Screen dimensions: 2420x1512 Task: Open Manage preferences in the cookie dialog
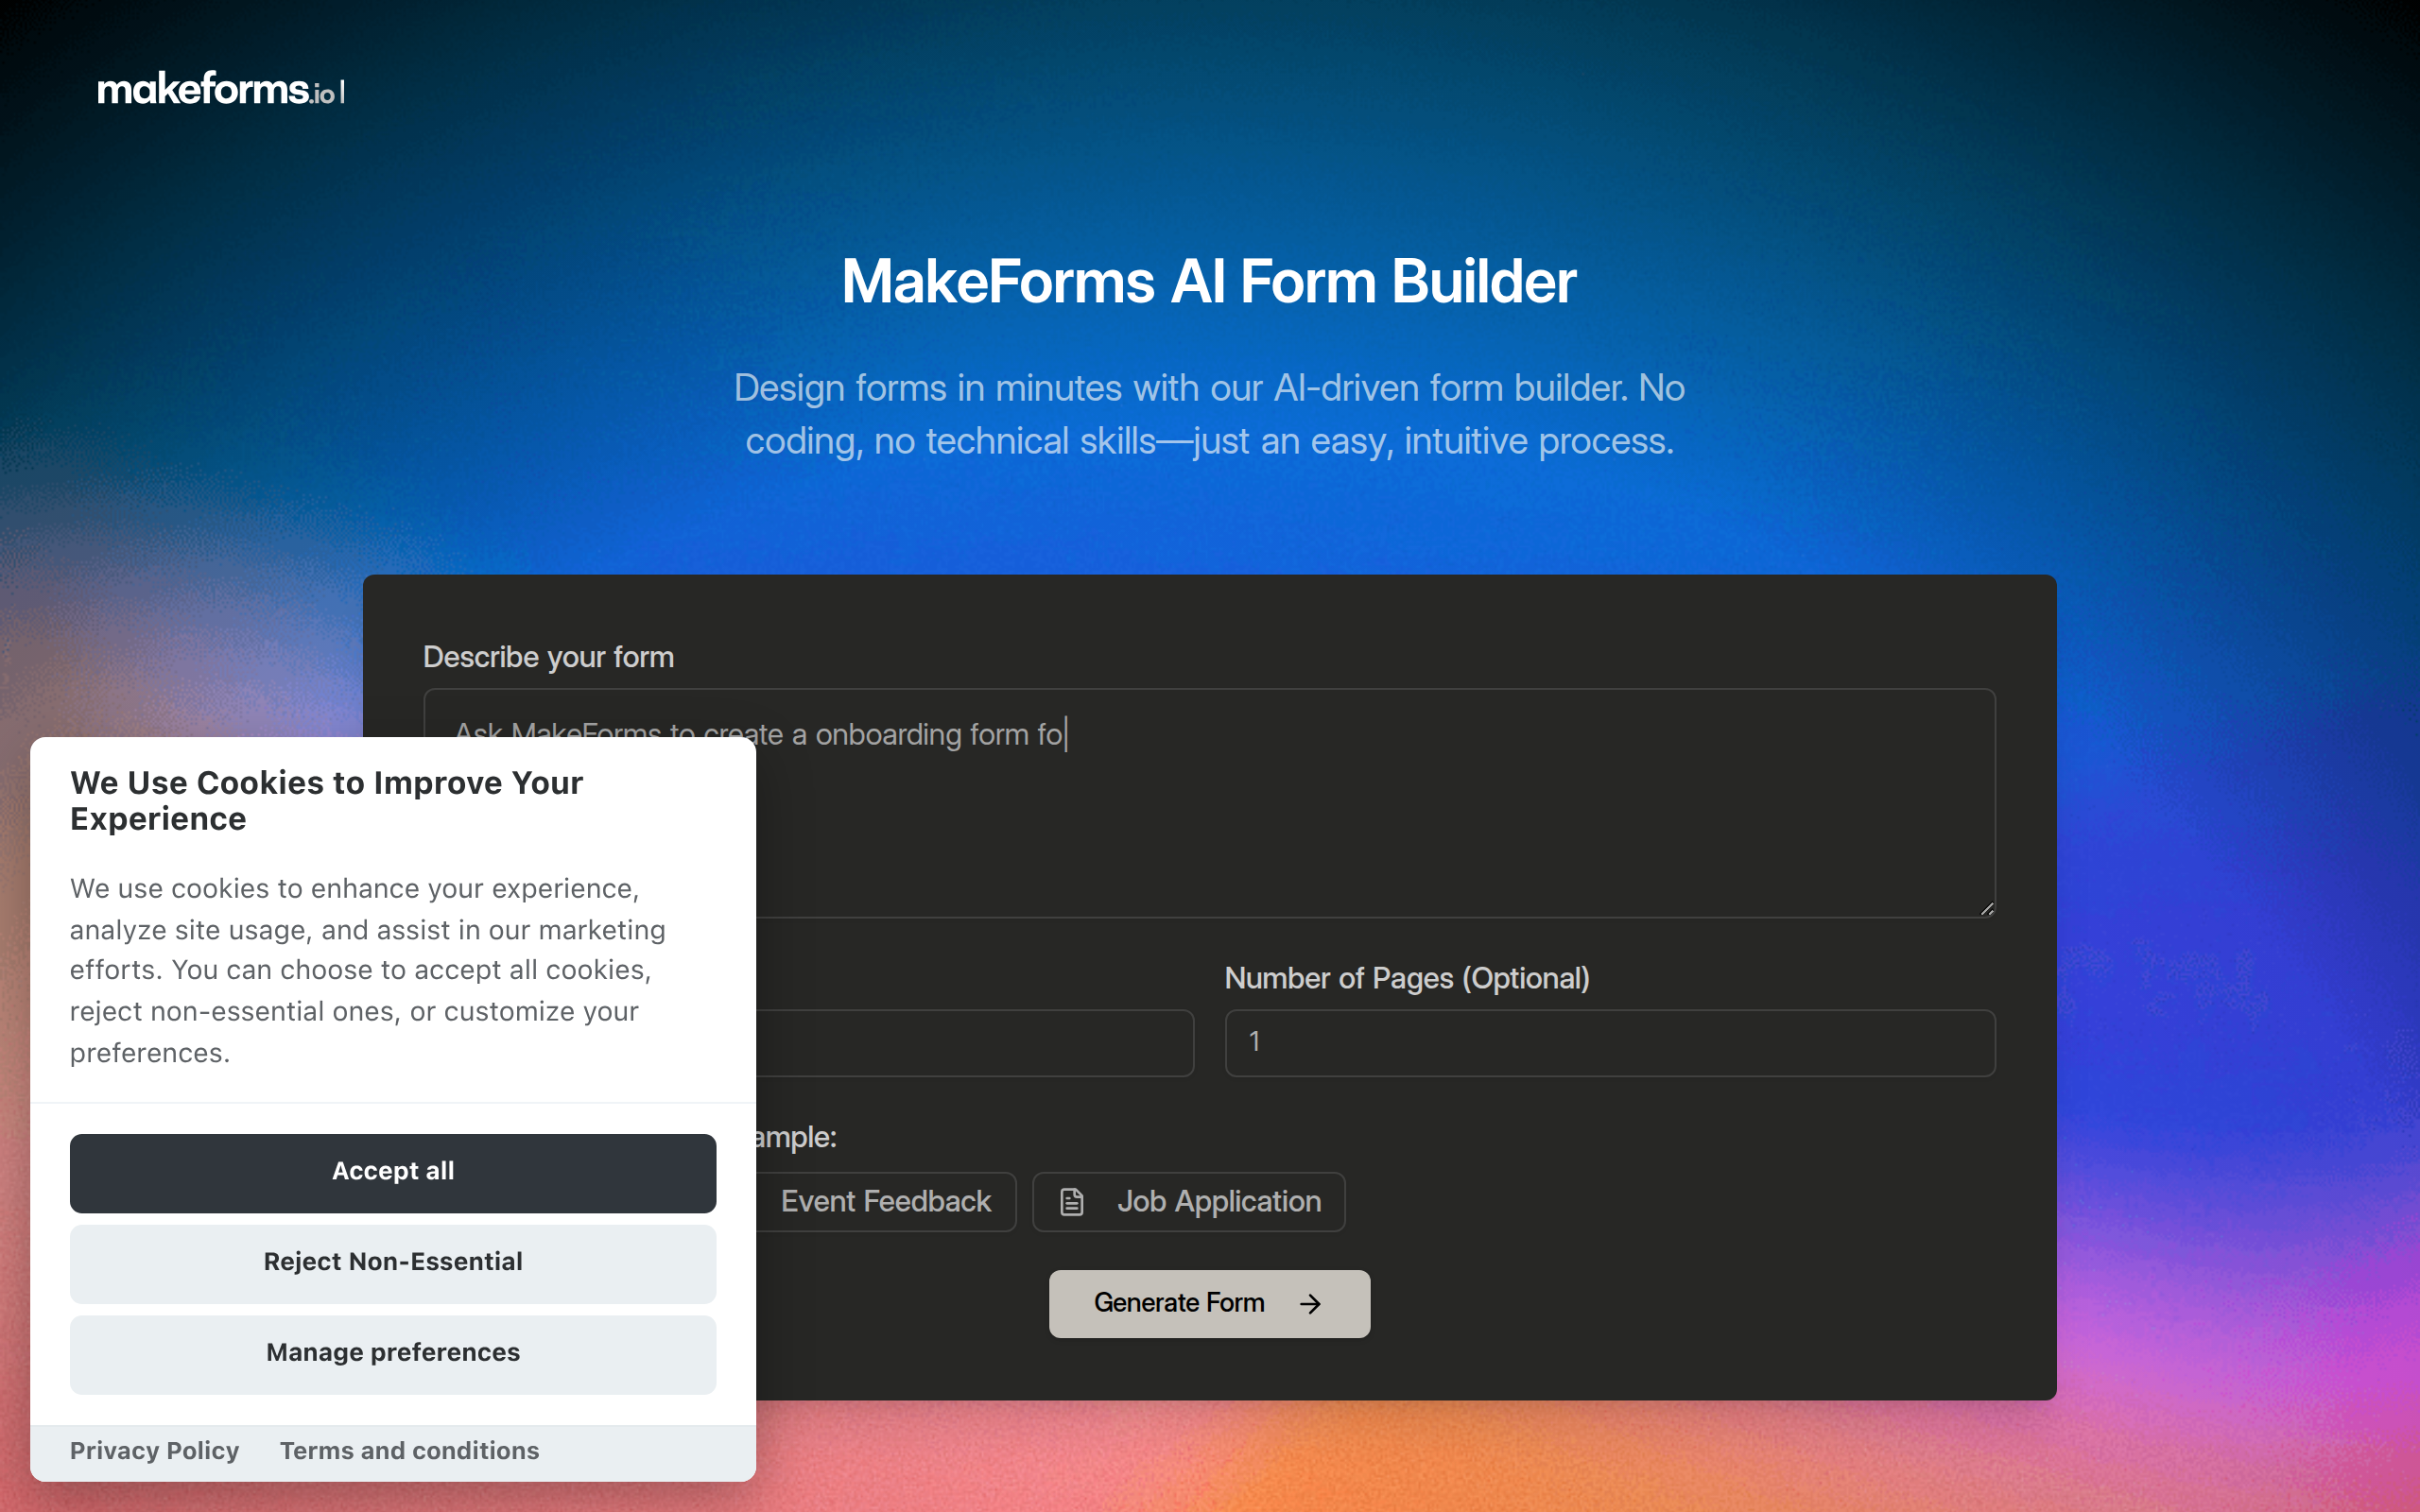[x=392, y=1353]
